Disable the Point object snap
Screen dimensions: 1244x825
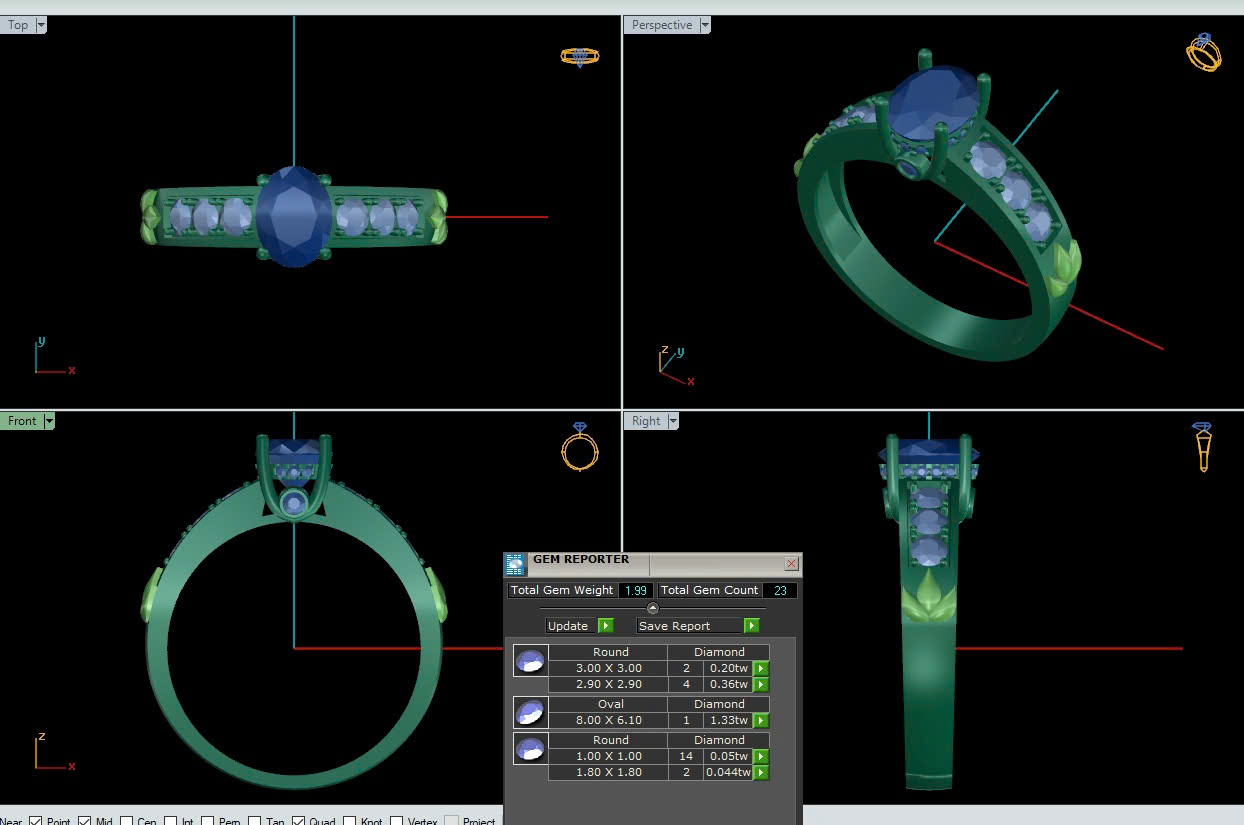coord(36,821)
